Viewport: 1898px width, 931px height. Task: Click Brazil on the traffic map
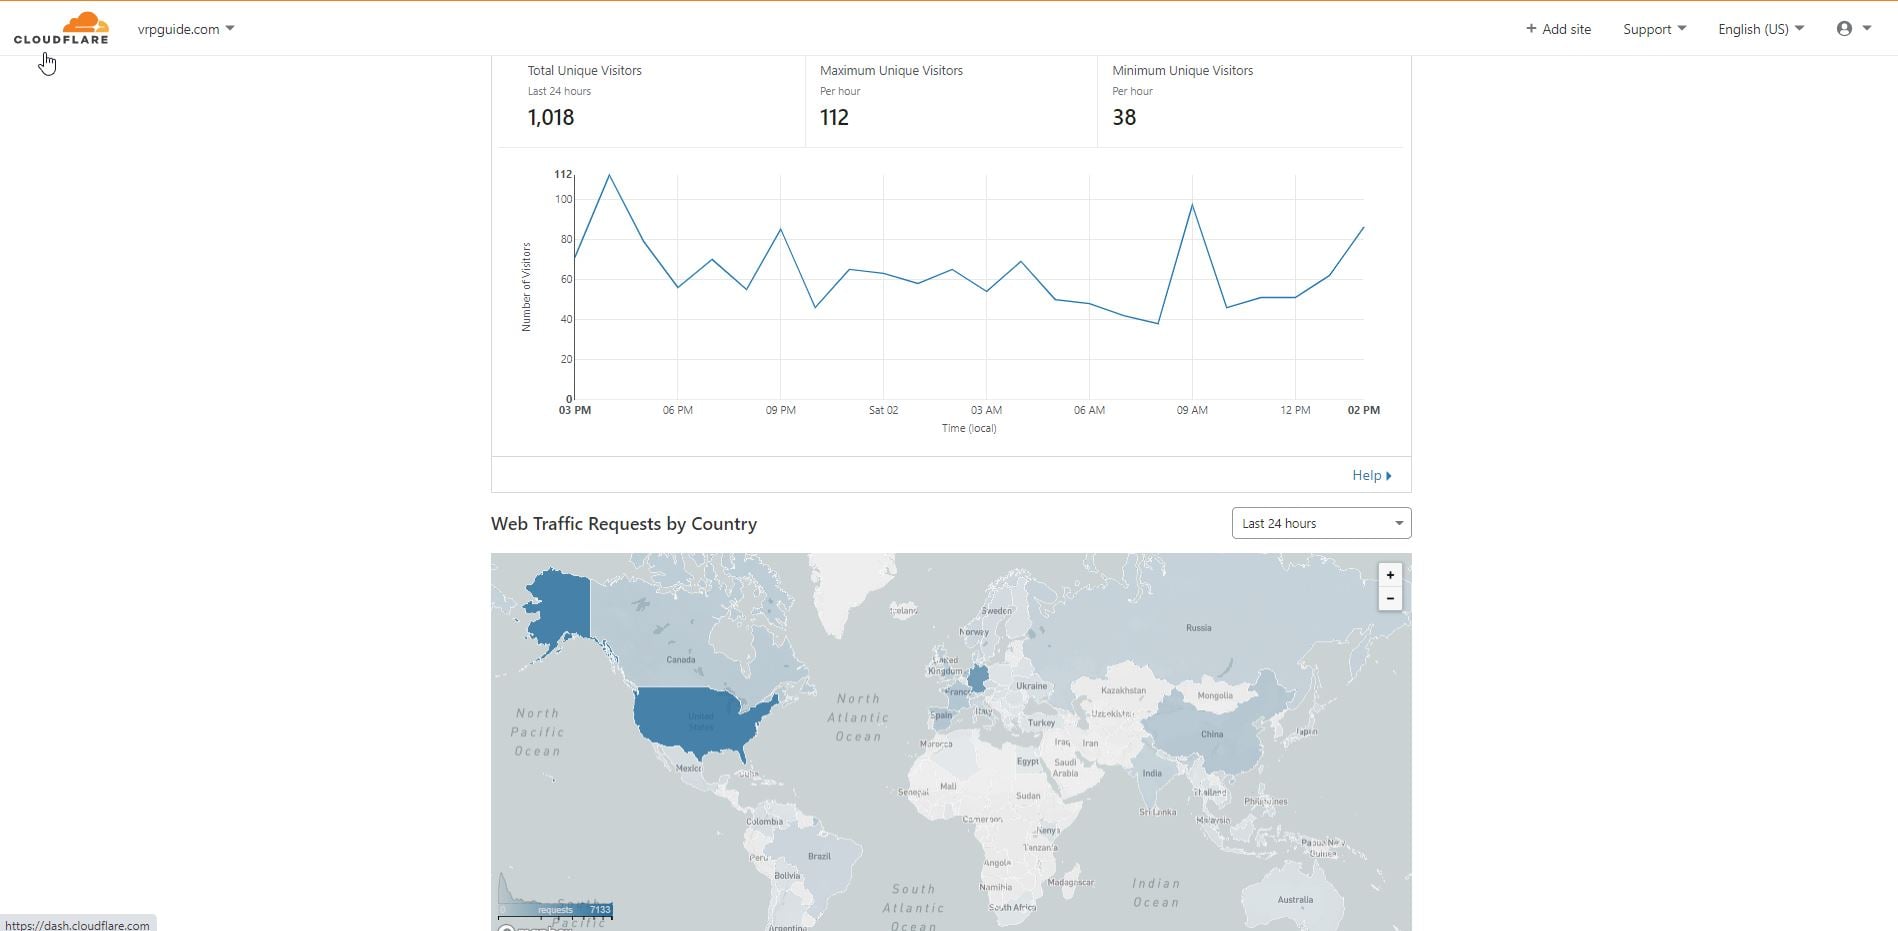click(x=819, y=857)
